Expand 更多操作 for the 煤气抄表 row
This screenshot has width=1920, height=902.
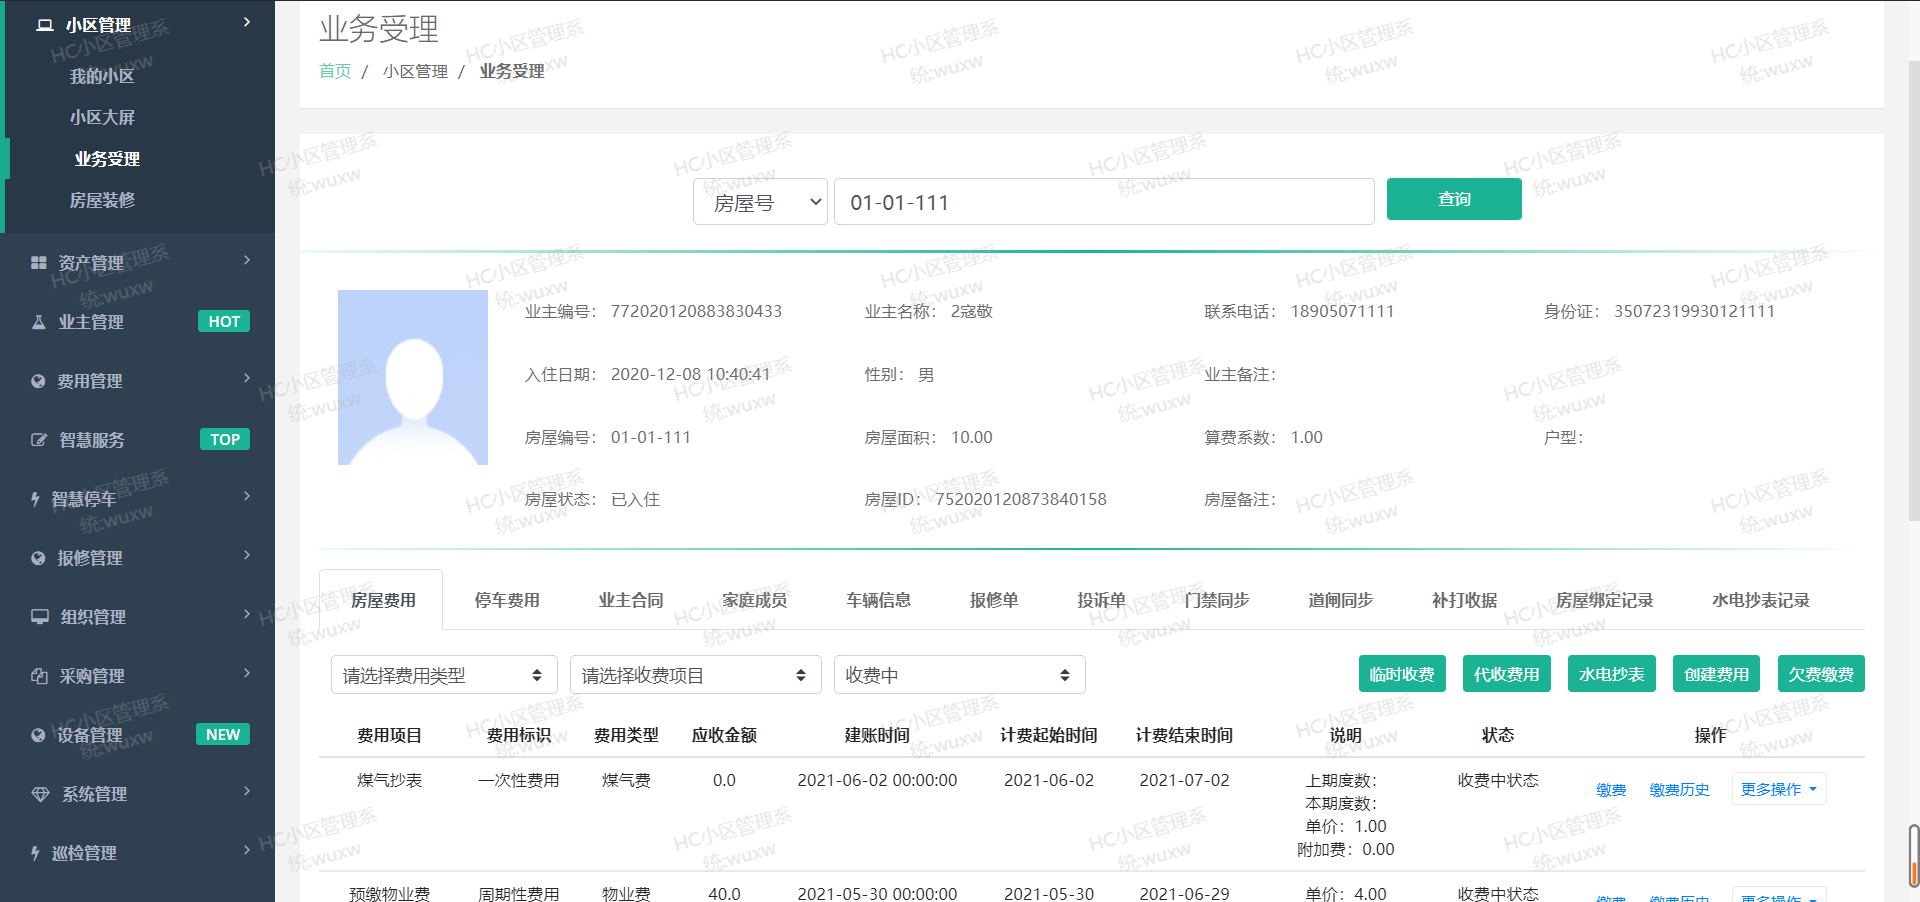coord(1778,789)
